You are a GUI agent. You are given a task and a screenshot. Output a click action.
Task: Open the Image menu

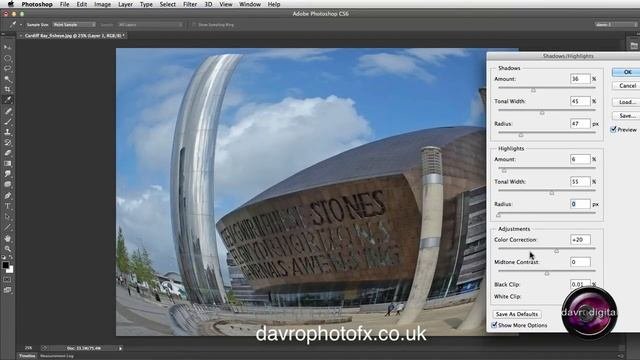click(x=102, y=4)
